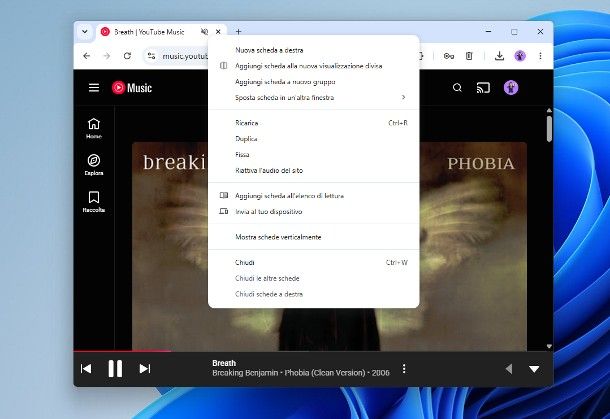Maximize the Chrome window

click(x=514, y=32)
